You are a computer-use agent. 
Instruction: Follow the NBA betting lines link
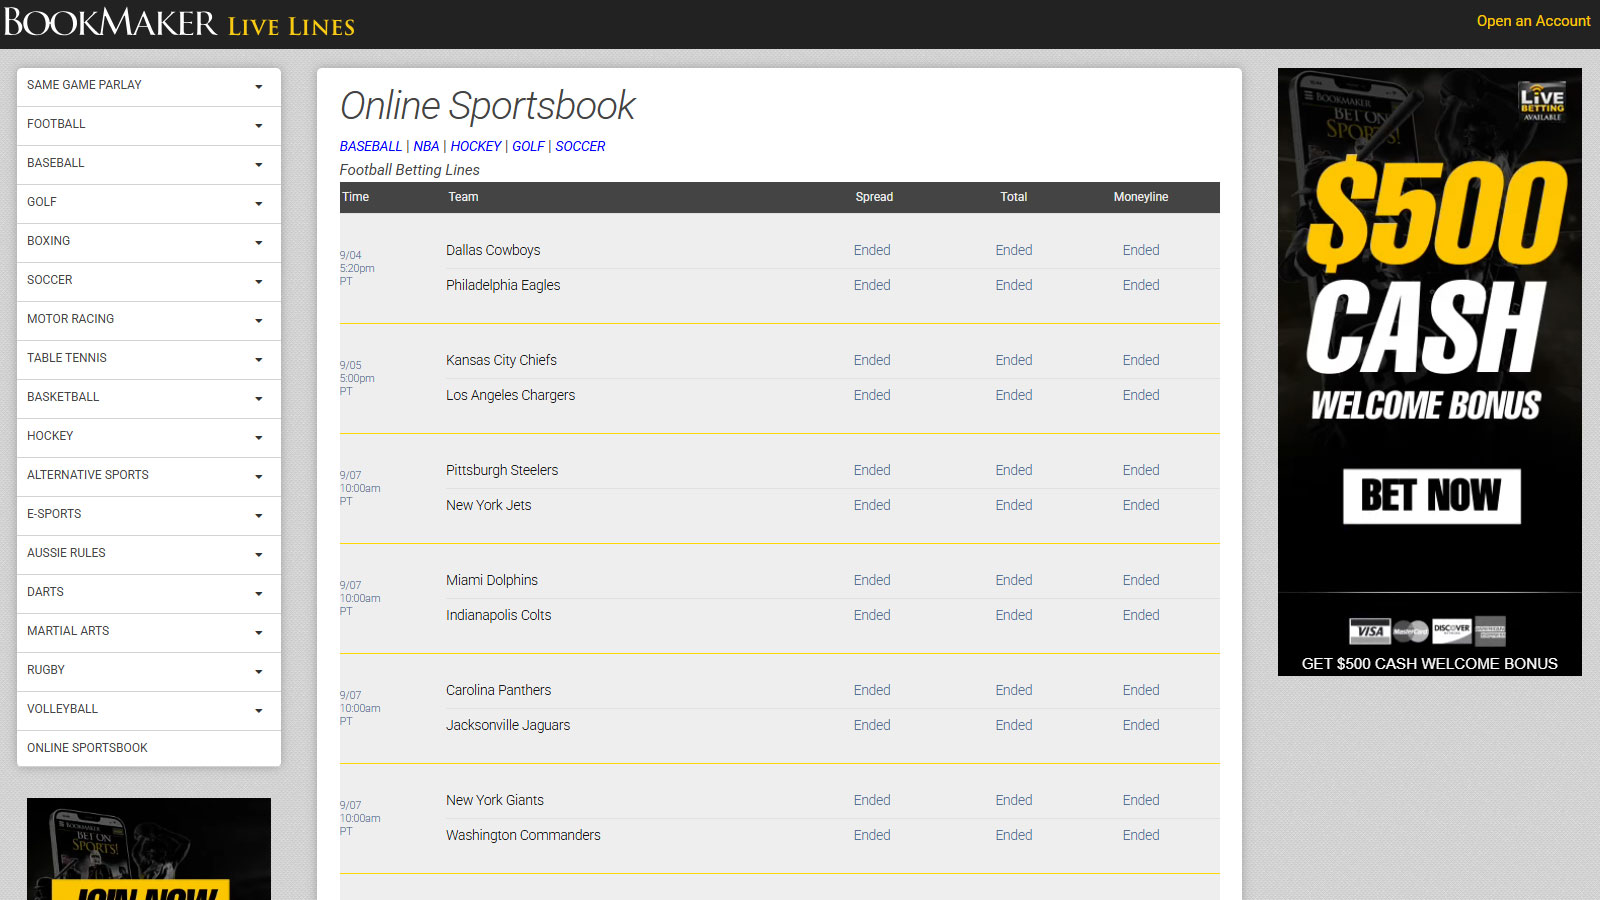(426, 146)
